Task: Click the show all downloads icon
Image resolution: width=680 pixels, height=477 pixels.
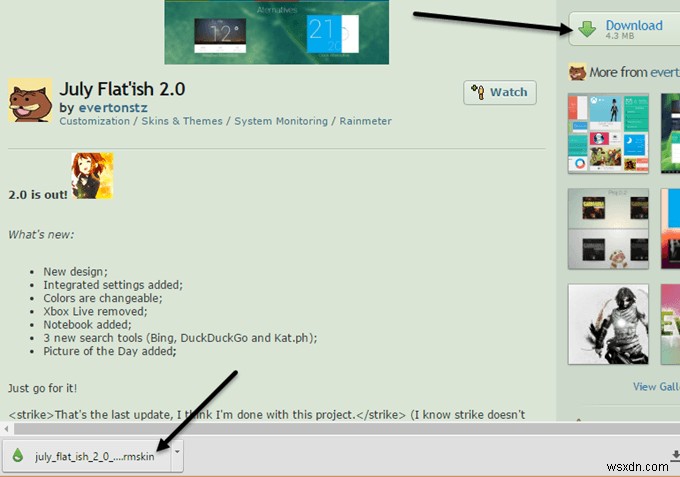Action: (x=675, y=455)
